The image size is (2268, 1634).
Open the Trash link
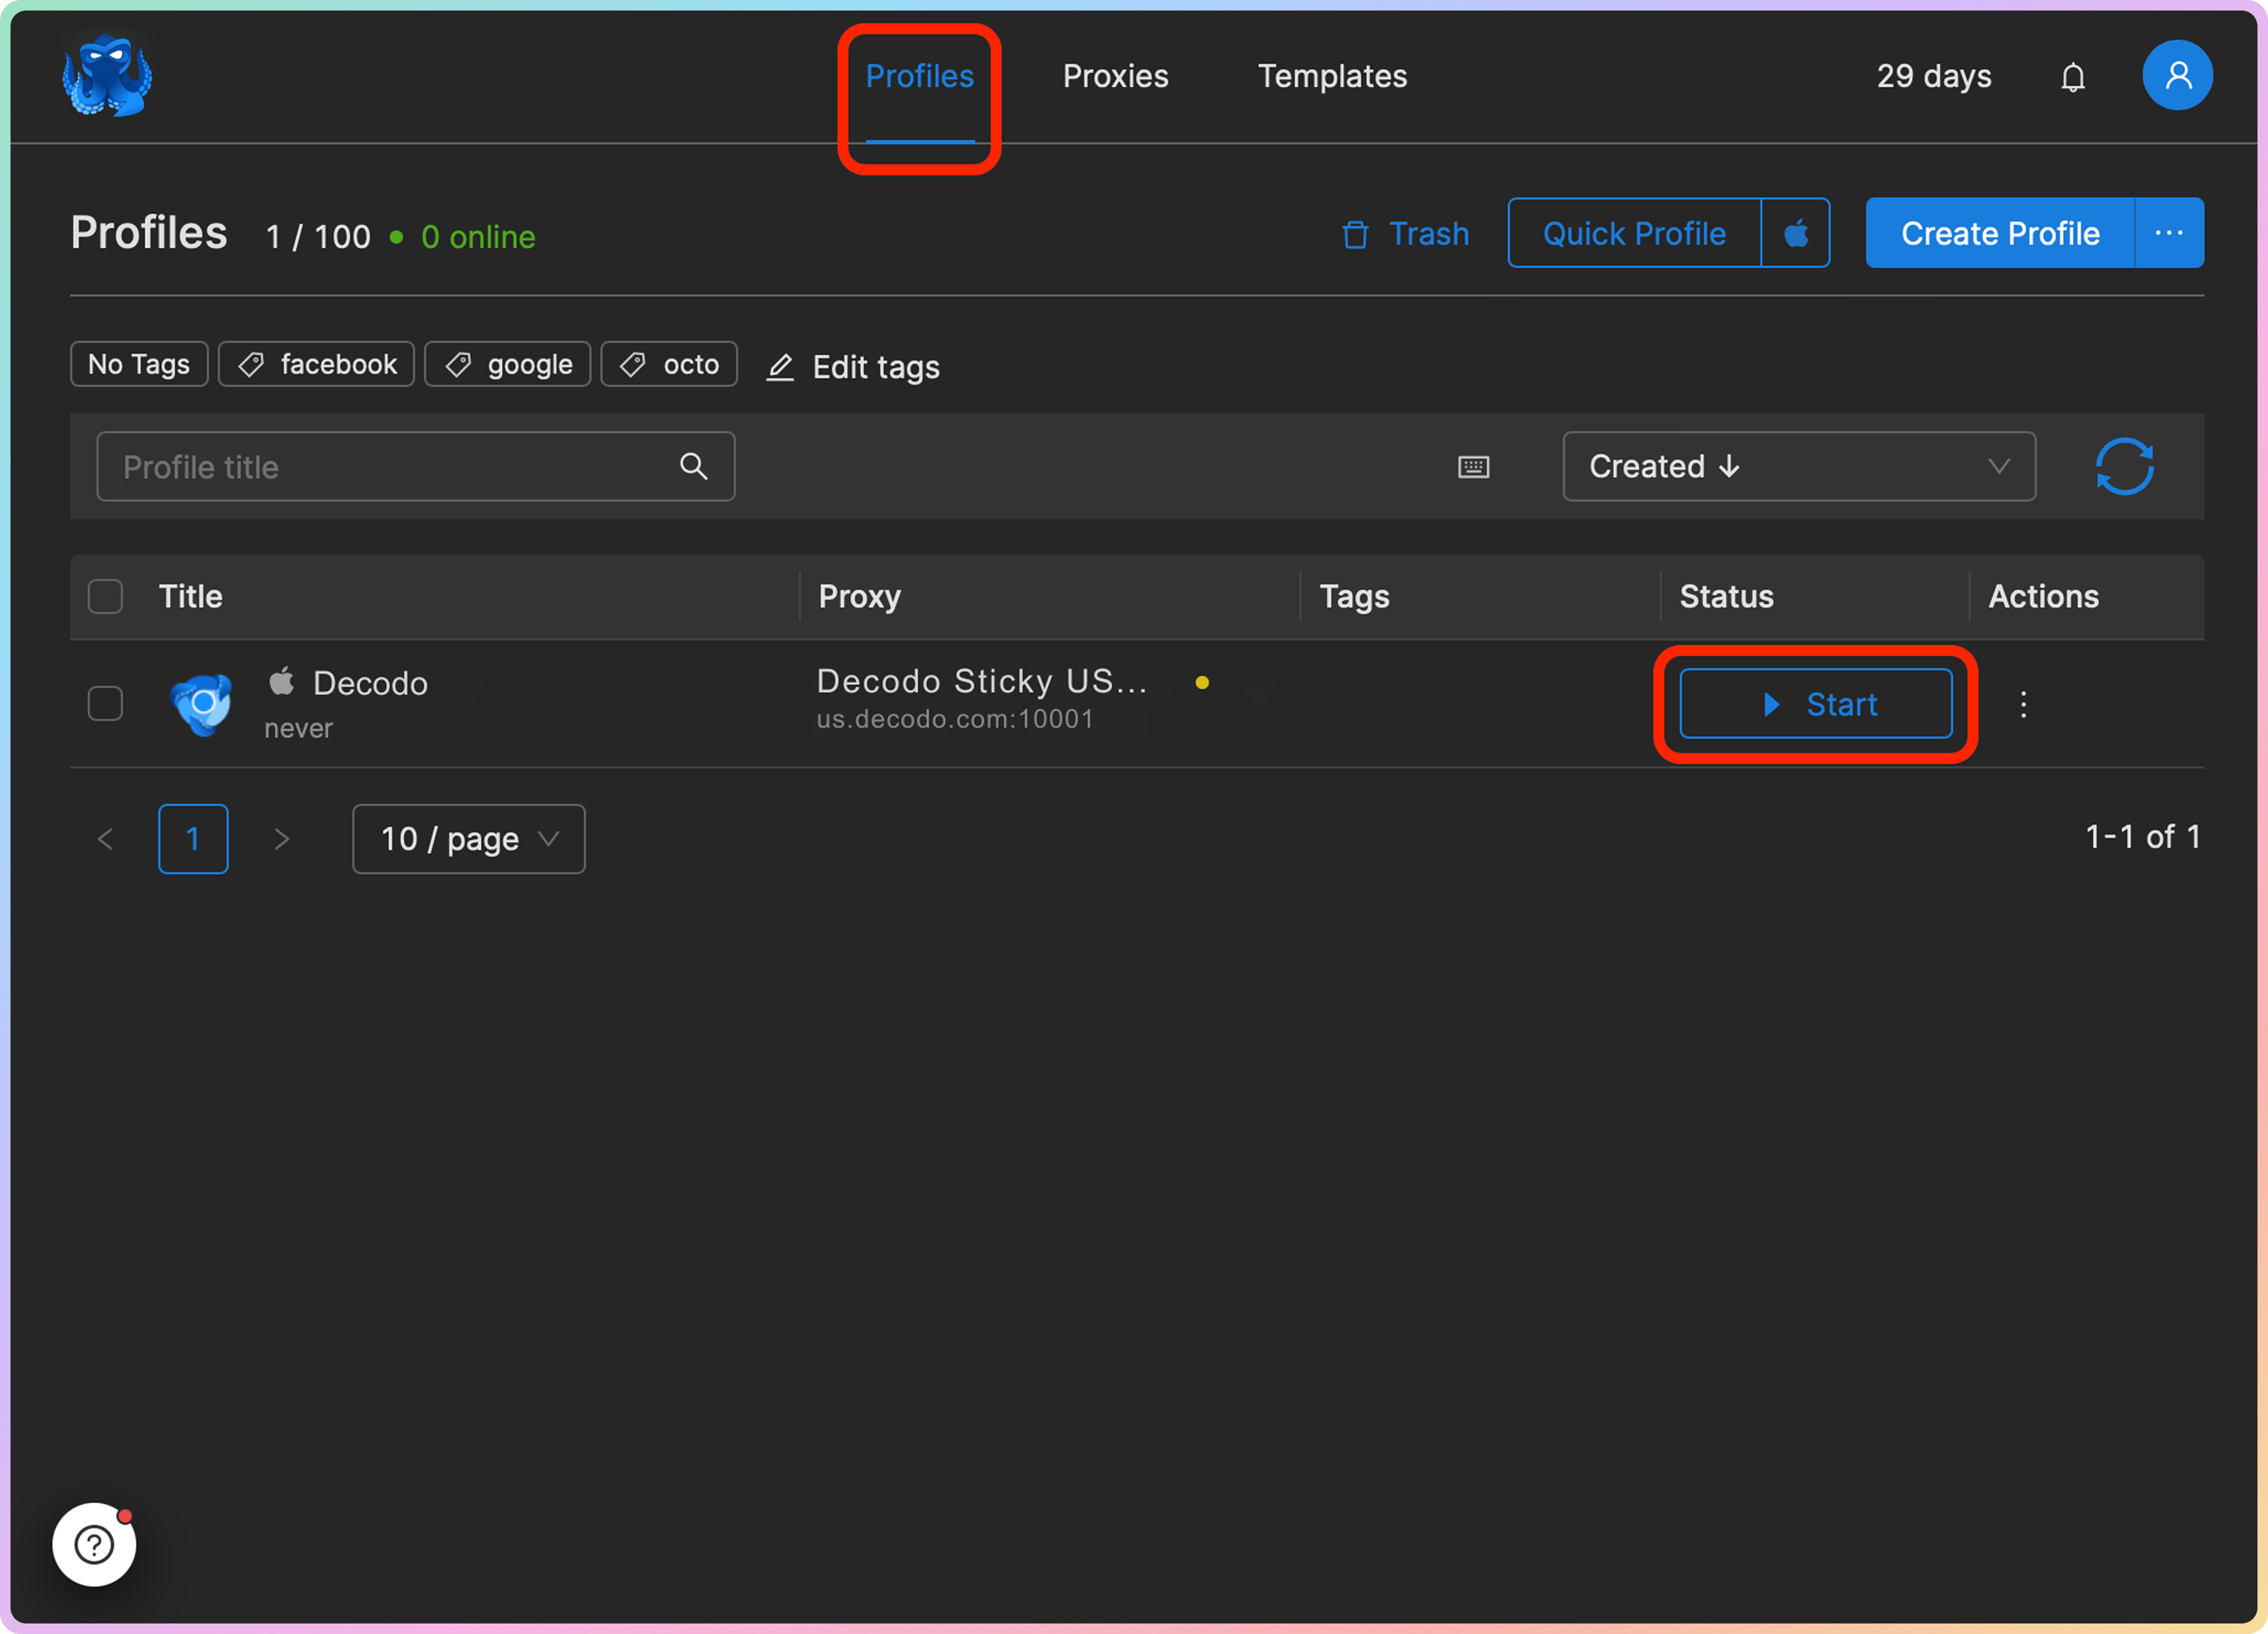click(x=1405, y=234)
